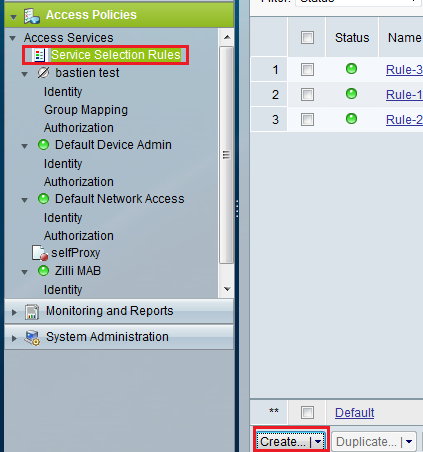Check the checkbox for the Default rule
The width and height of the screenshot is (423, 452).
point(307,412)
